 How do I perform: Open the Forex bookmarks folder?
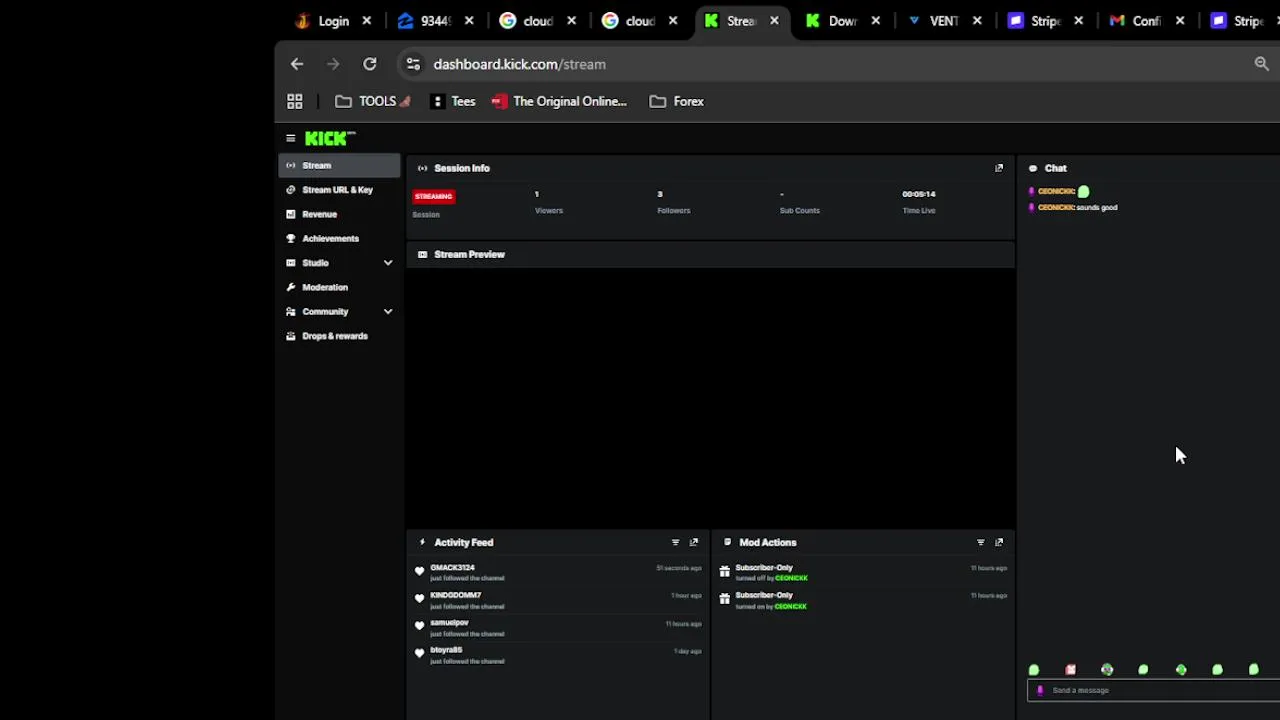[x=677, y=101]
